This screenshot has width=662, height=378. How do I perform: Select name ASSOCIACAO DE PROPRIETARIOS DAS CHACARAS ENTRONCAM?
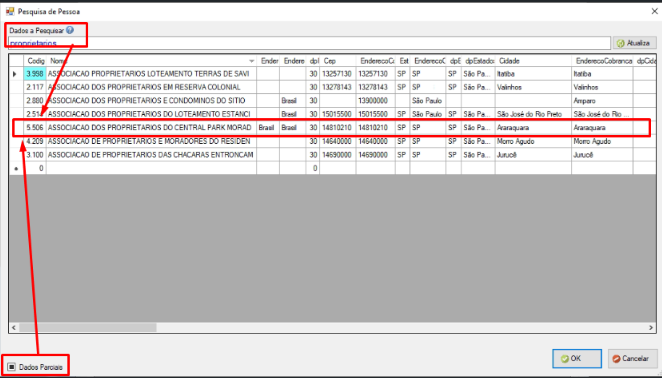coord(151,155)
